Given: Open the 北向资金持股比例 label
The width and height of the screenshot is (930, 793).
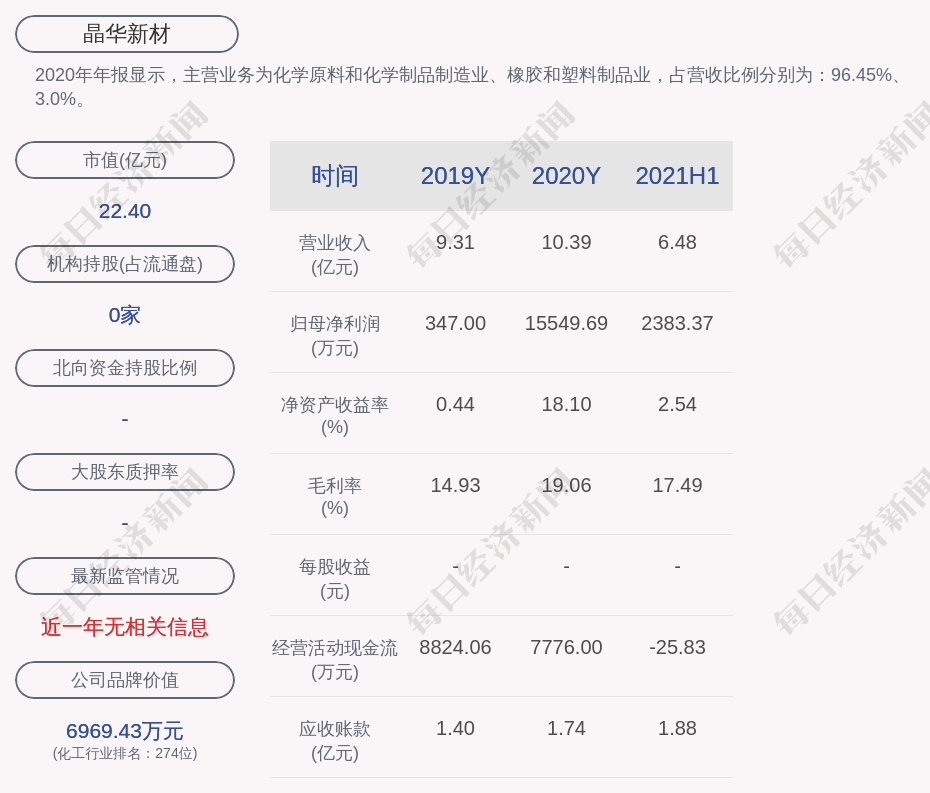Looking at the screenshot, I should click(x=125, y=368).
